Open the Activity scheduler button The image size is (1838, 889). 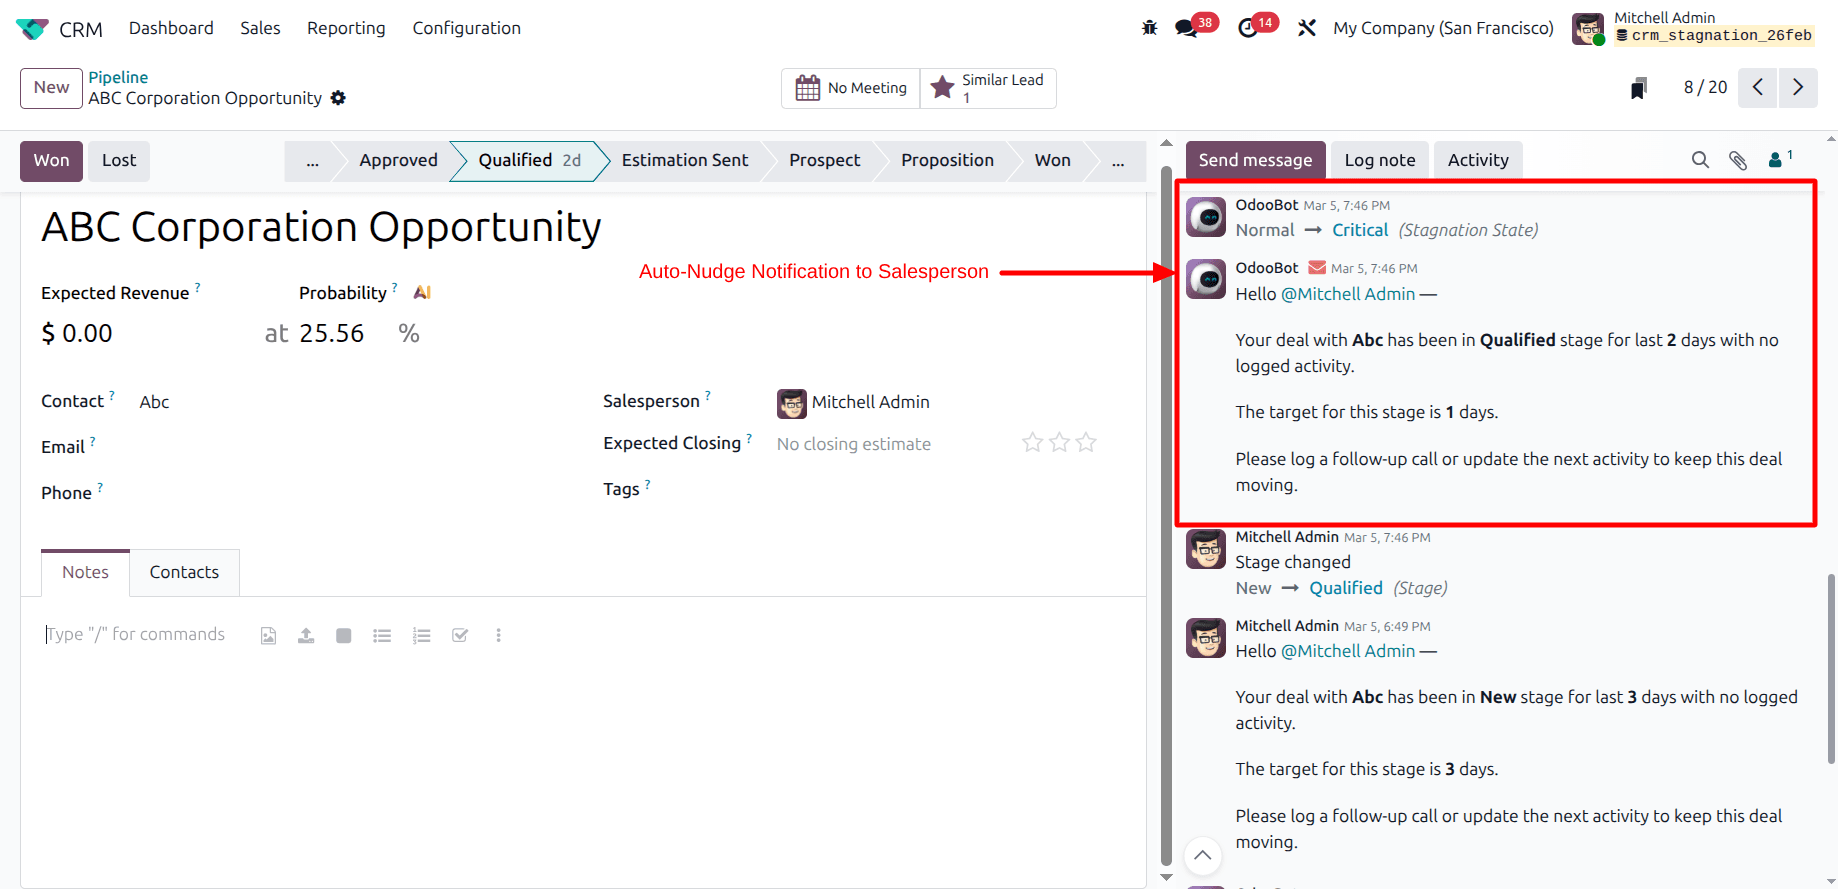point(1478,160)
